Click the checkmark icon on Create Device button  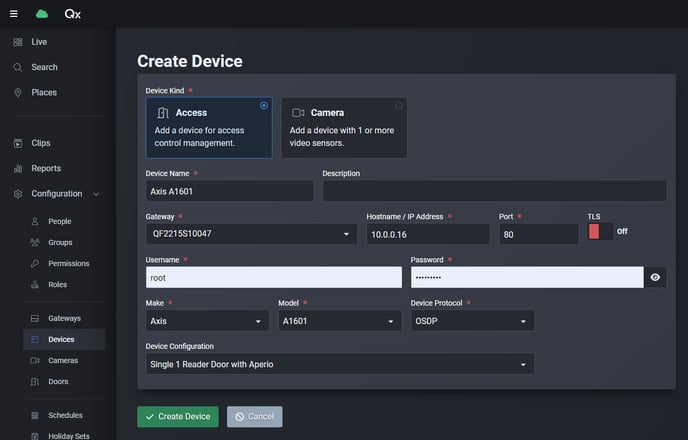[x=150, y=417]
